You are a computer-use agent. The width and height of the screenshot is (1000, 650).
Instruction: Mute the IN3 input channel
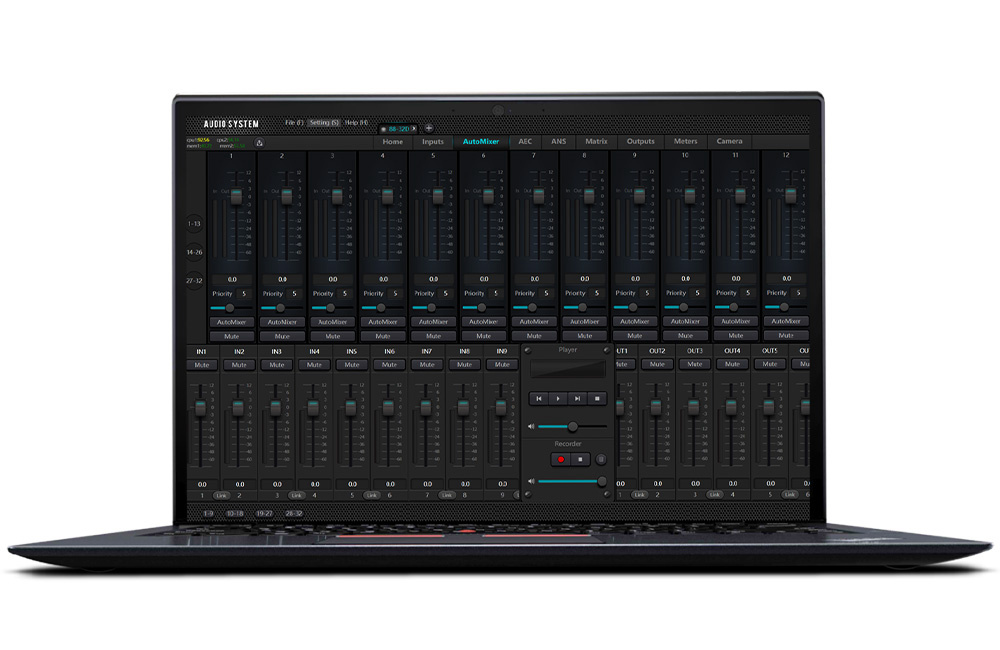[x=276, y=365]
